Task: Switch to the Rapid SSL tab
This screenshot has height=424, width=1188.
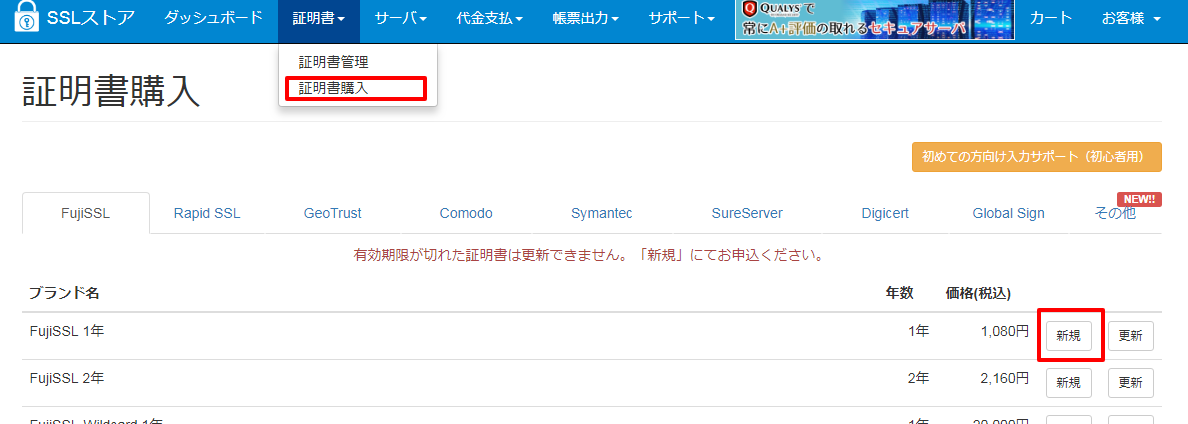Action: click(207, 214)
